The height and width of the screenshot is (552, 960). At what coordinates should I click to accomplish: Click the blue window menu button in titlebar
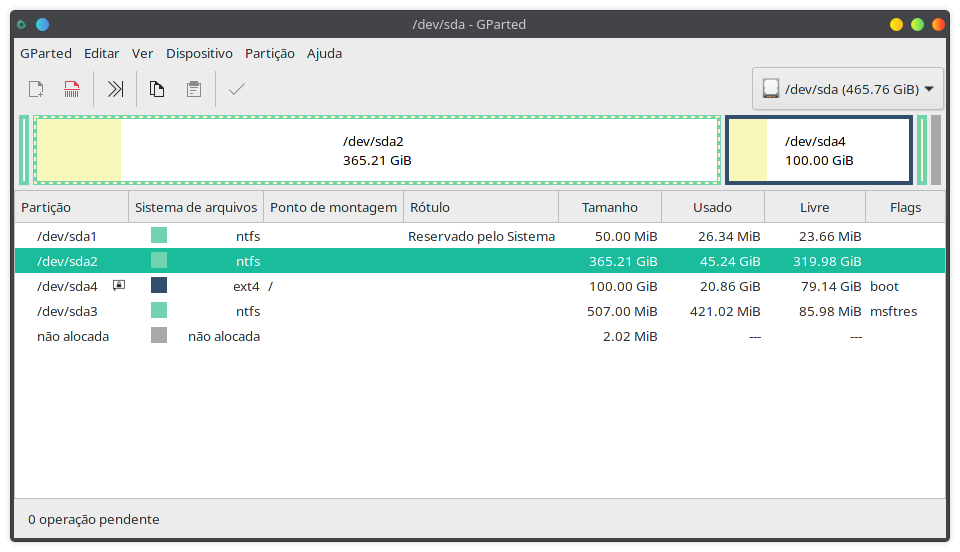tap(42, 24)
